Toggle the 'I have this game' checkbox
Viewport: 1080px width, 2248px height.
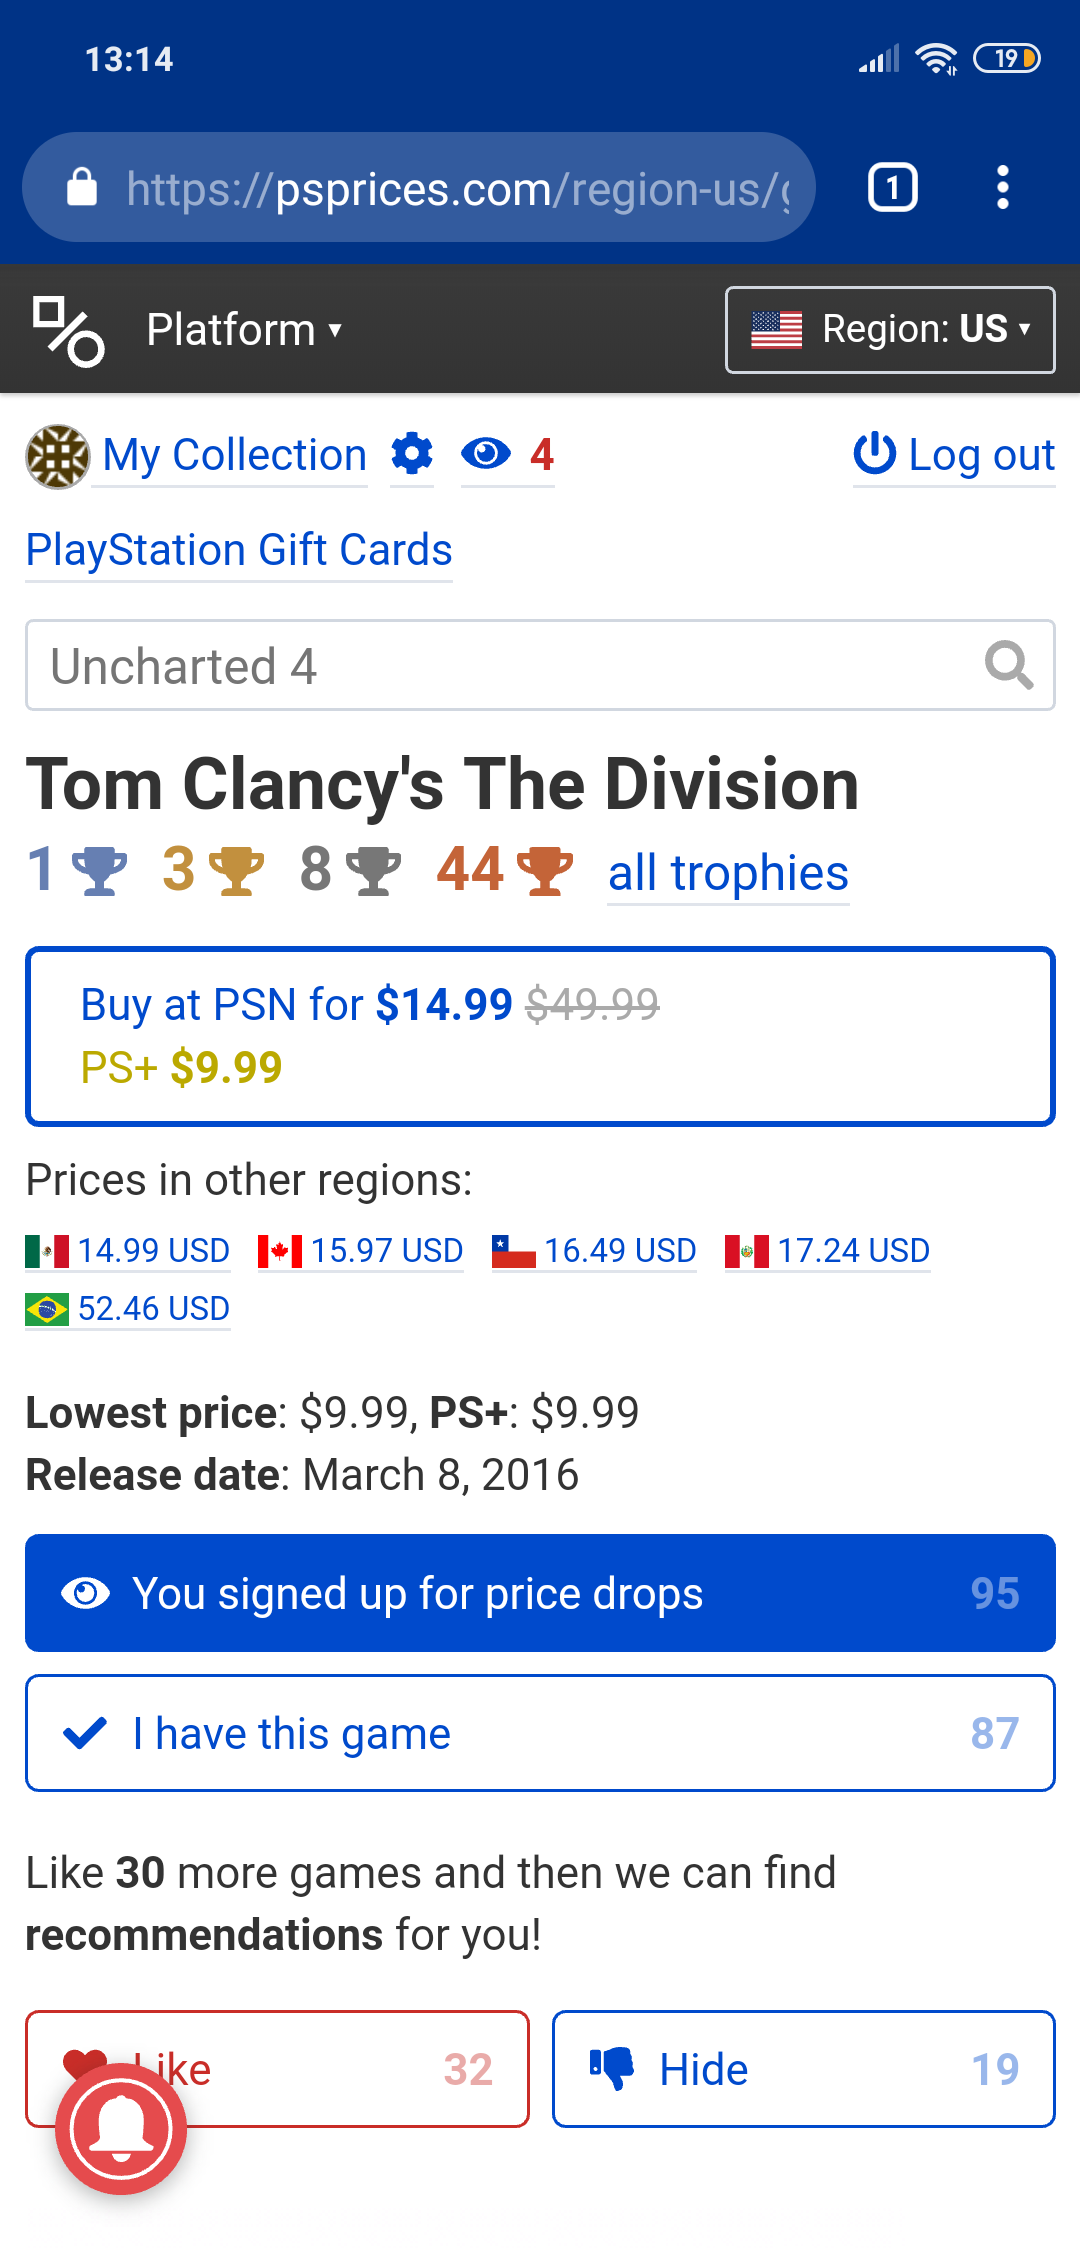[x=540, y=1733]
